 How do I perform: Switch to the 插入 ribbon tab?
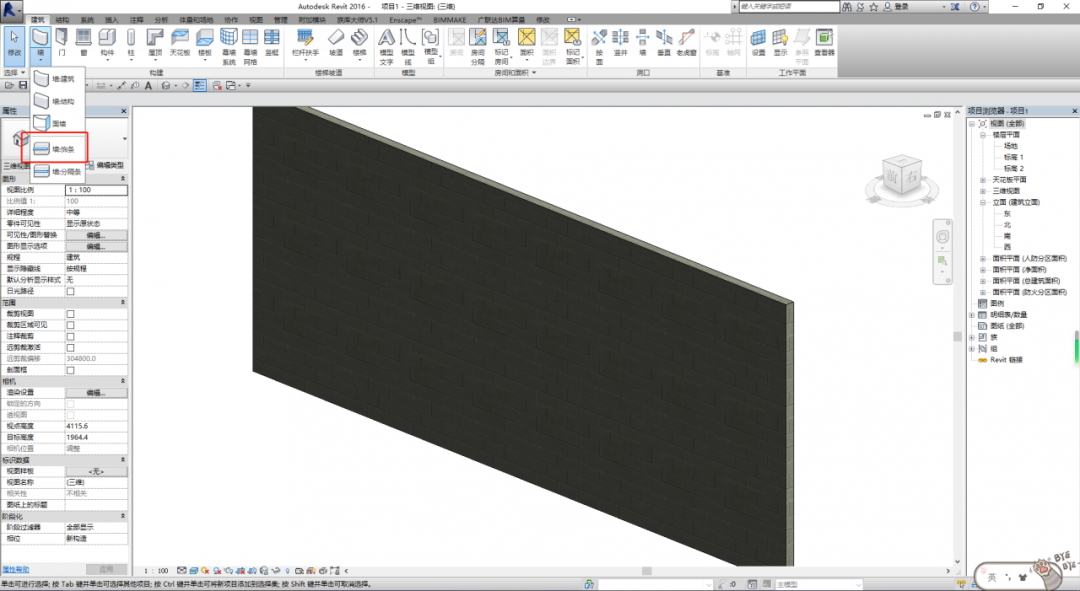coord(112,20)
